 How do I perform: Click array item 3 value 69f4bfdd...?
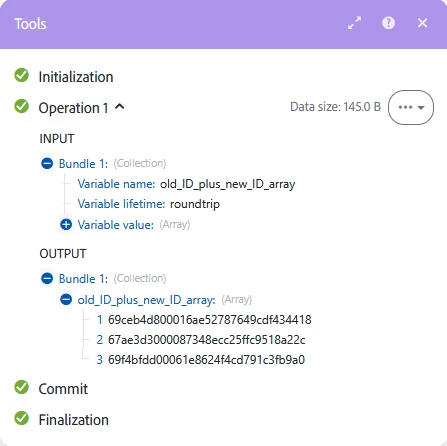pos(206,360)
